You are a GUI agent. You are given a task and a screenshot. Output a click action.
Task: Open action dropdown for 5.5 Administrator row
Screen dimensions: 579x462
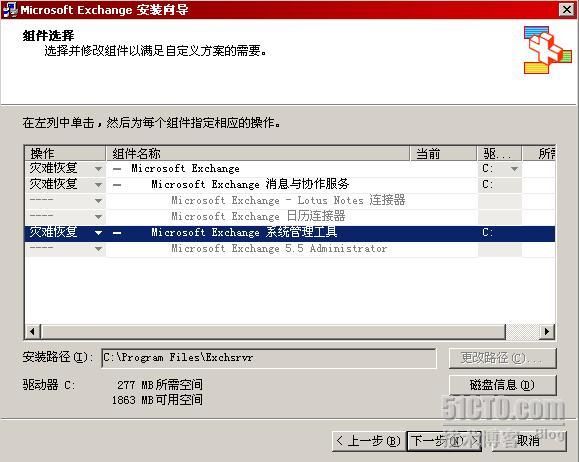point(98,249)
